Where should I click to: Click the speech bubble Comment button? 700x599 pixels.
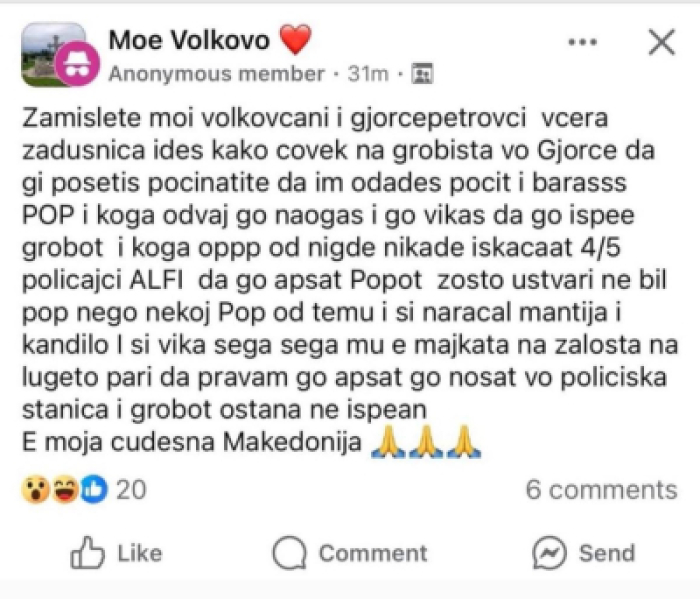pyautogui.click(x=348, y=553)
